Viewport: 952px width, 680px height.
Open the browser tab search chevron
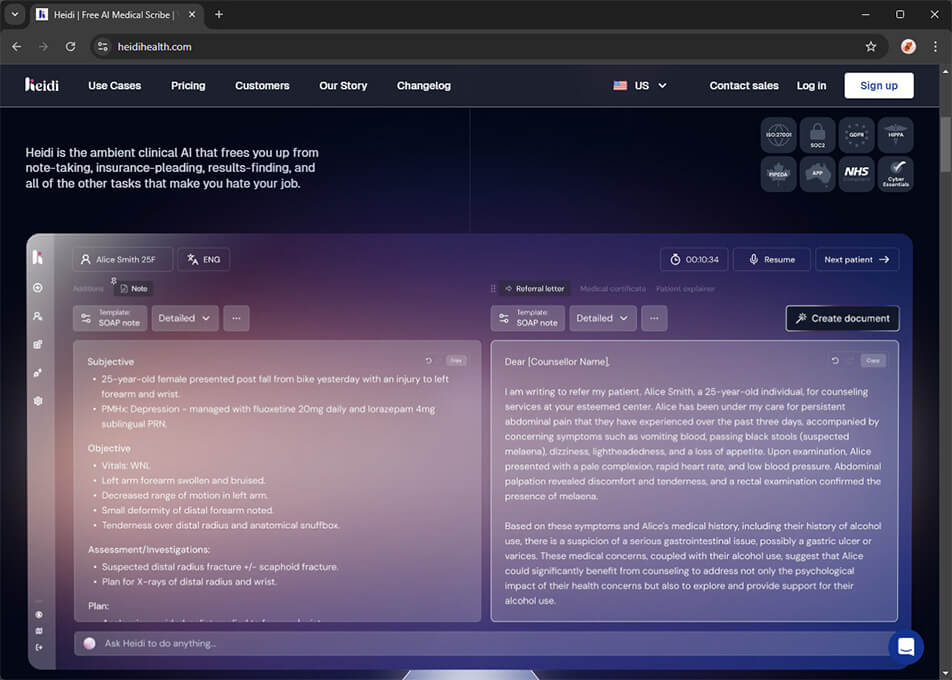15,14
